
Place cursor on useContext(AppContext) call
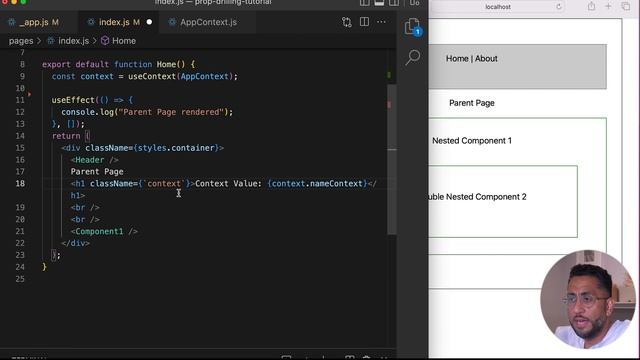[180, 76]
